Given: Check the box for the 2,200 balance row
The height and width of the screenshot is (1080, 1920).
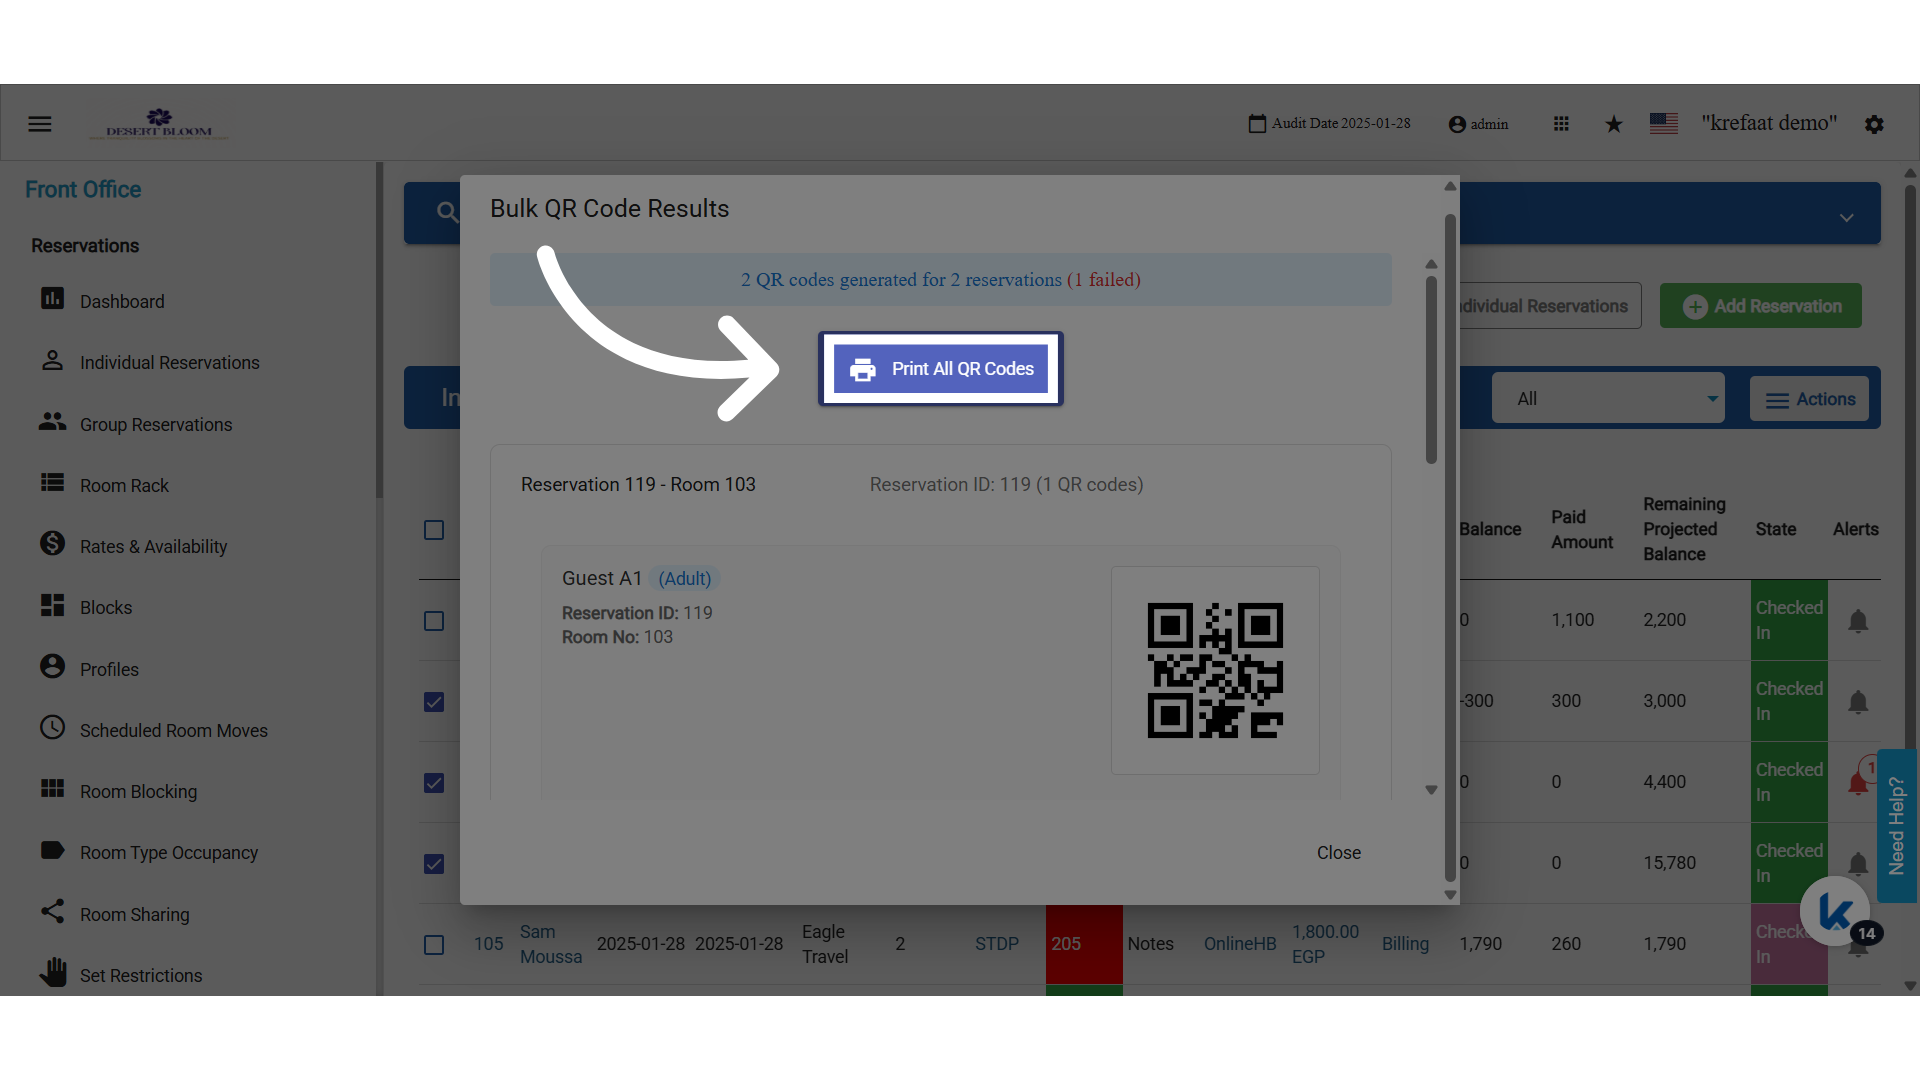Looking at the screenshot, I should tap(434, 621).
